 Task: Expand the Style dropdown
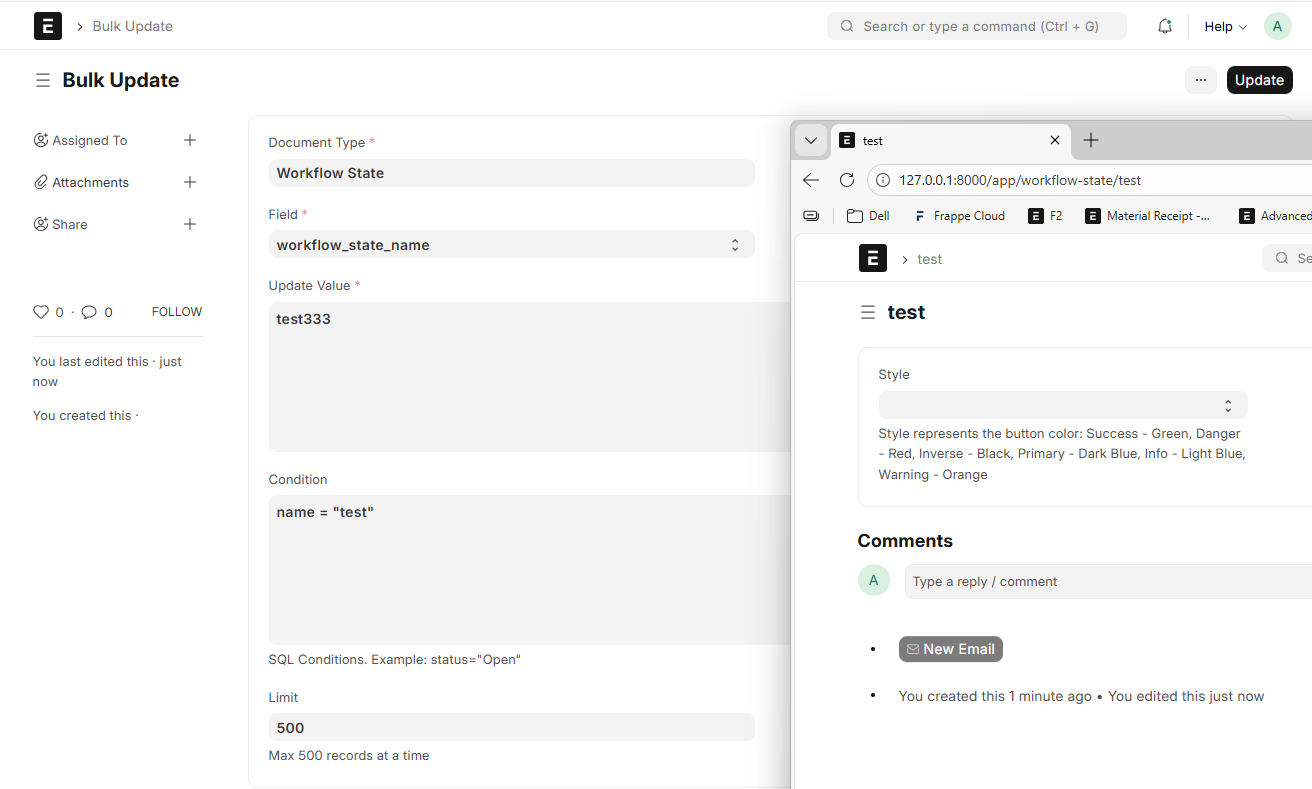click(1062, 405)
